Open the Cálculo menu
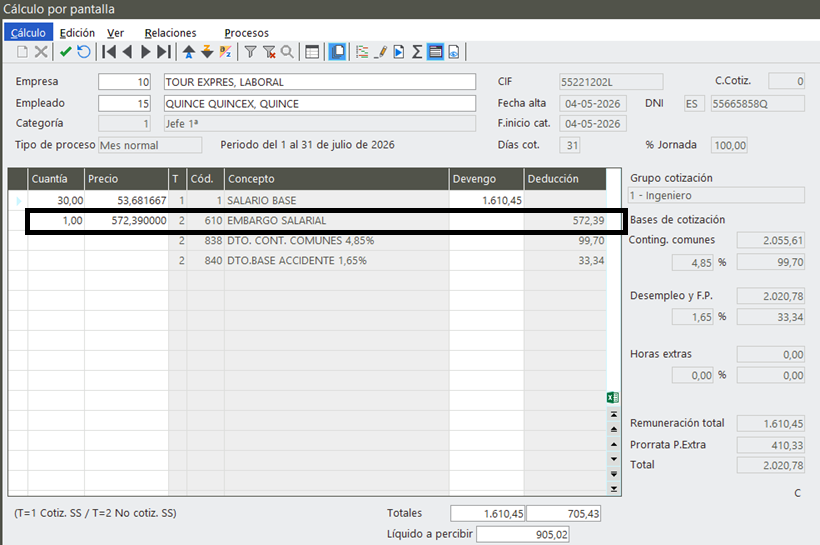The width and height of the screenshot is (820, 545). click(28, 32)
